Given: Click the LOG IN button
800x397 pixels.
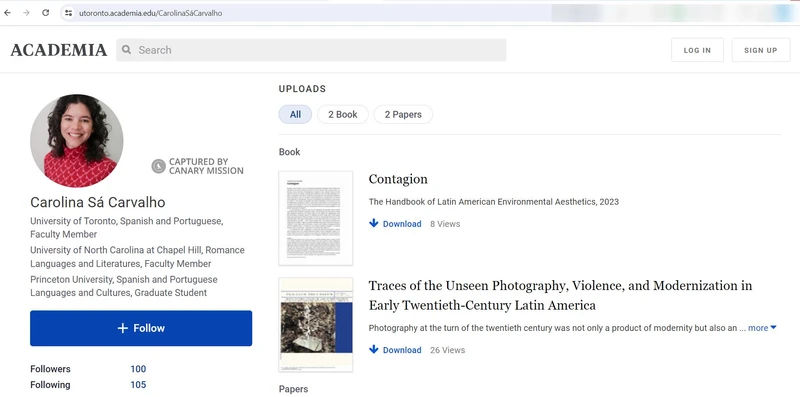Looking at the screenshot, I should (697, 50).
